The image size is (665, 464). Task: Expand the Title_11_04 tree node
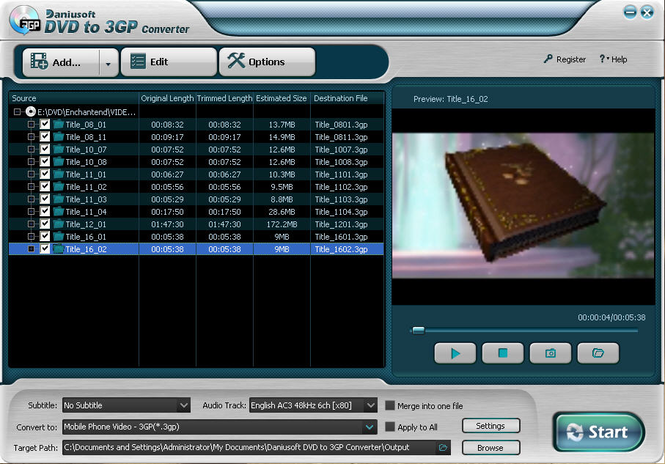click(x=31, y=212)
